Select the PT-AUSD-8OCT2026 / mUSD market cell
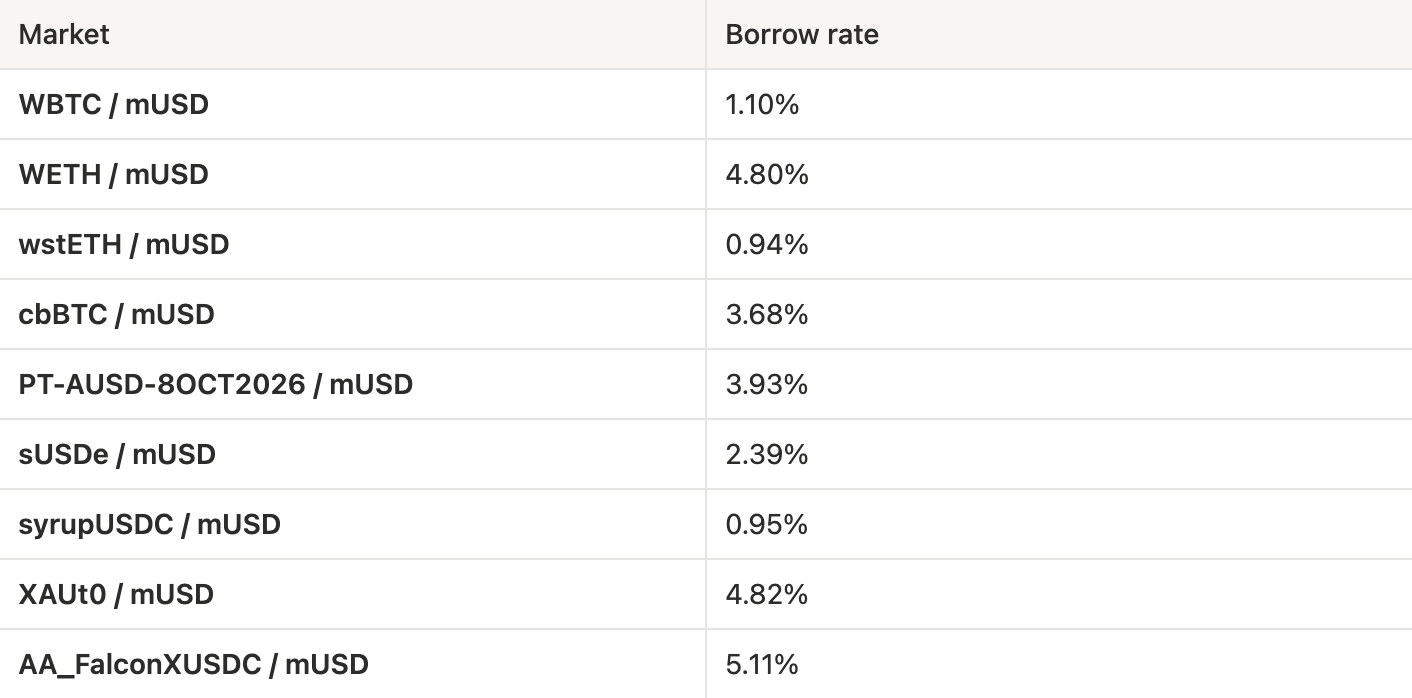Viewport: 1412px width, 698px height. 352,384
